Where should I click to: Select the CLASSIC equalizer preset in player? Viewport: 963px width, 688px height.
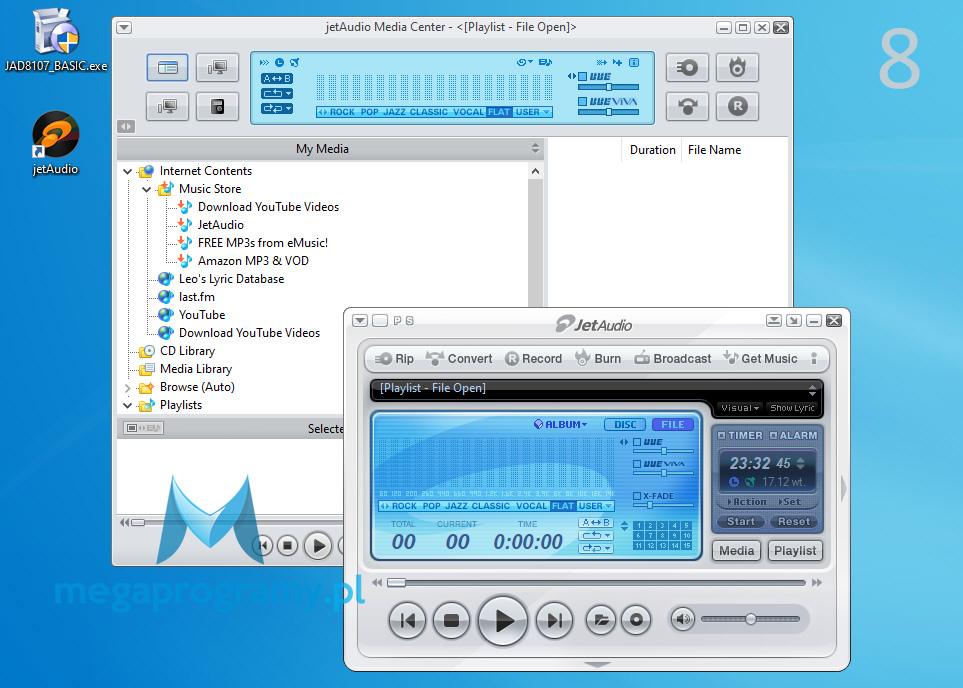(491, 506)
